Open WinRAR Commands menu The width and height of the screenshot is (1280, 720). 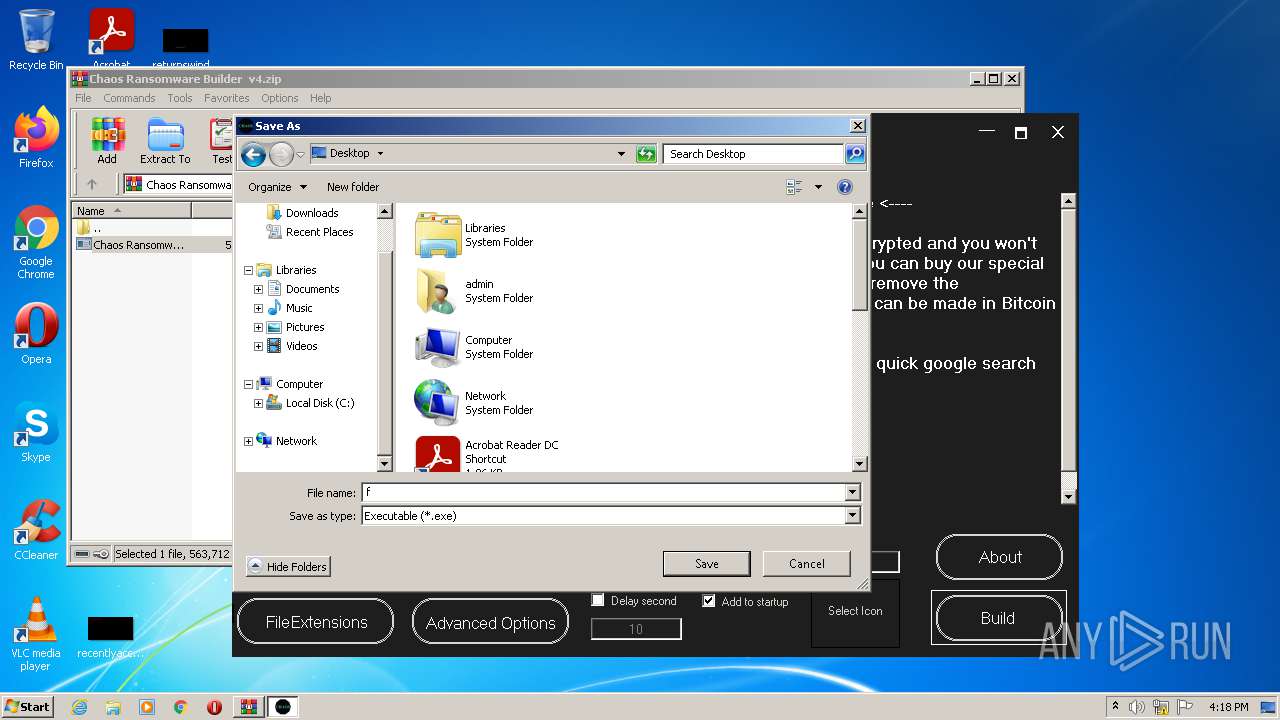point(129,98)
